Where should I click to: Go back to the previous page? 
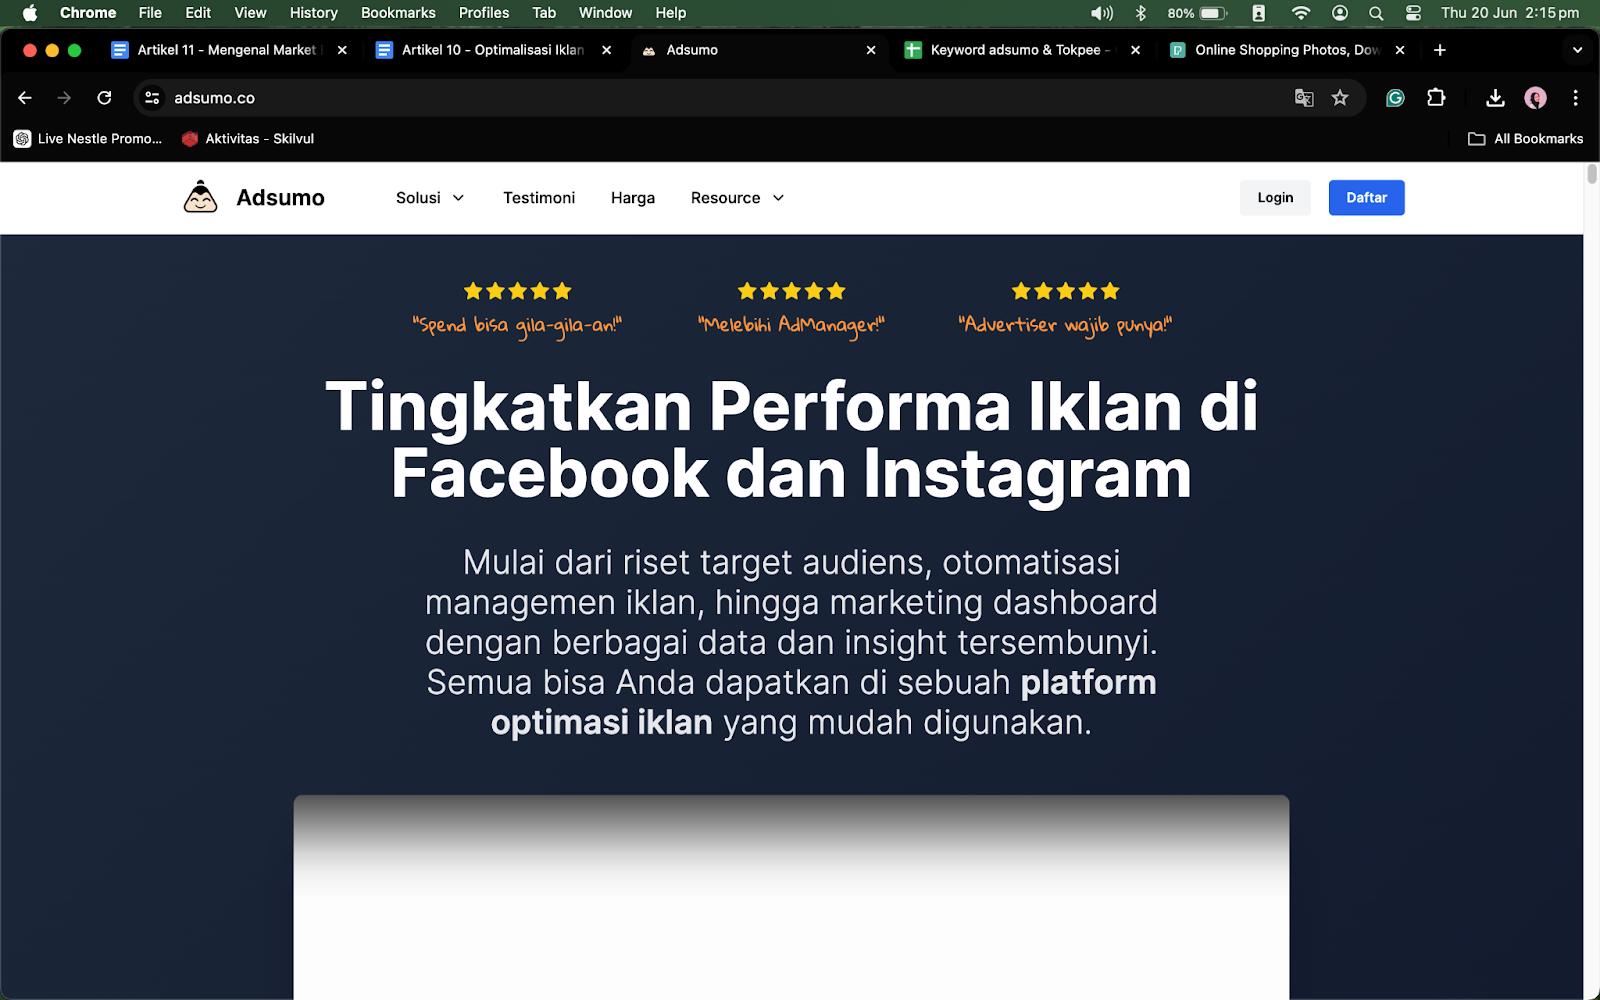pos(25,98)
